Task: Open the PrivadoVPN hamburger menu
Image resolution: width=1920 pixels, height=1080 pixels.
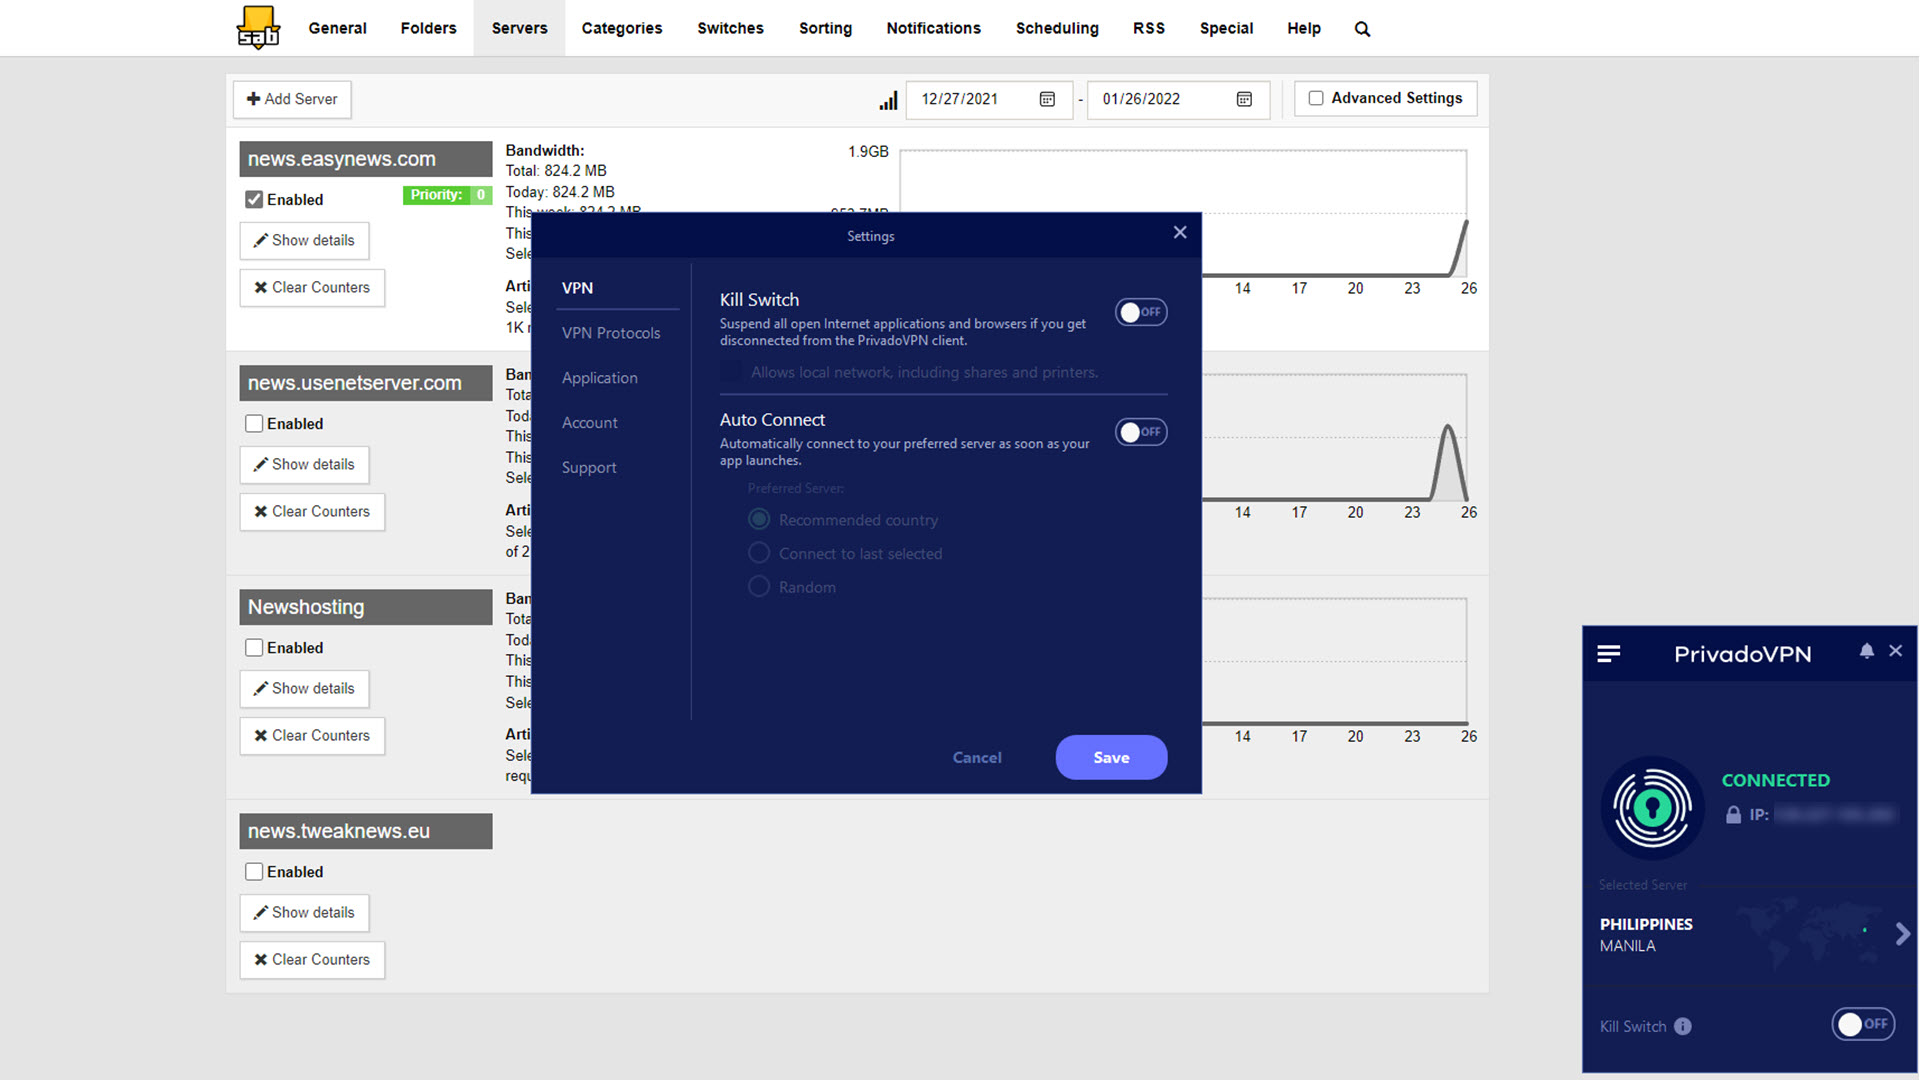Action: pos(1609,653)
